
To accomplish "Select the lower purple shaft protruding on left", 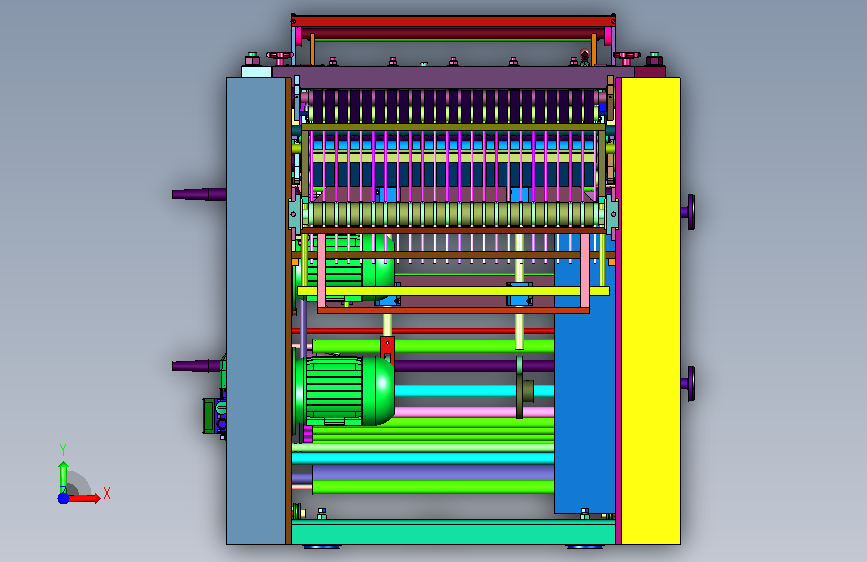I will 197,366.
